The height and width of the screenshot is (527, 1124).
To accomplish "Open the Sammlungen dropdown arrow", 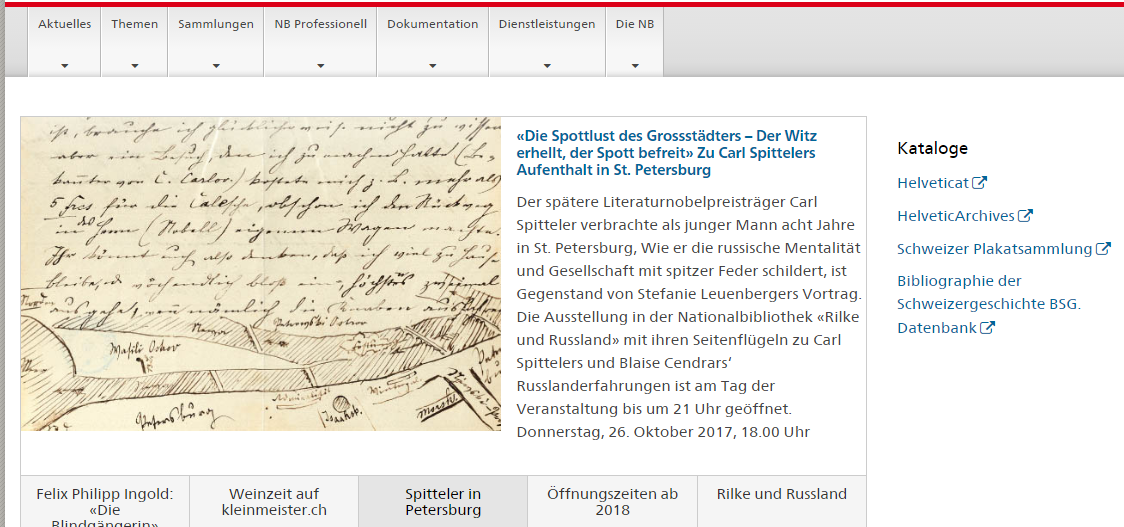I will 216,66.
